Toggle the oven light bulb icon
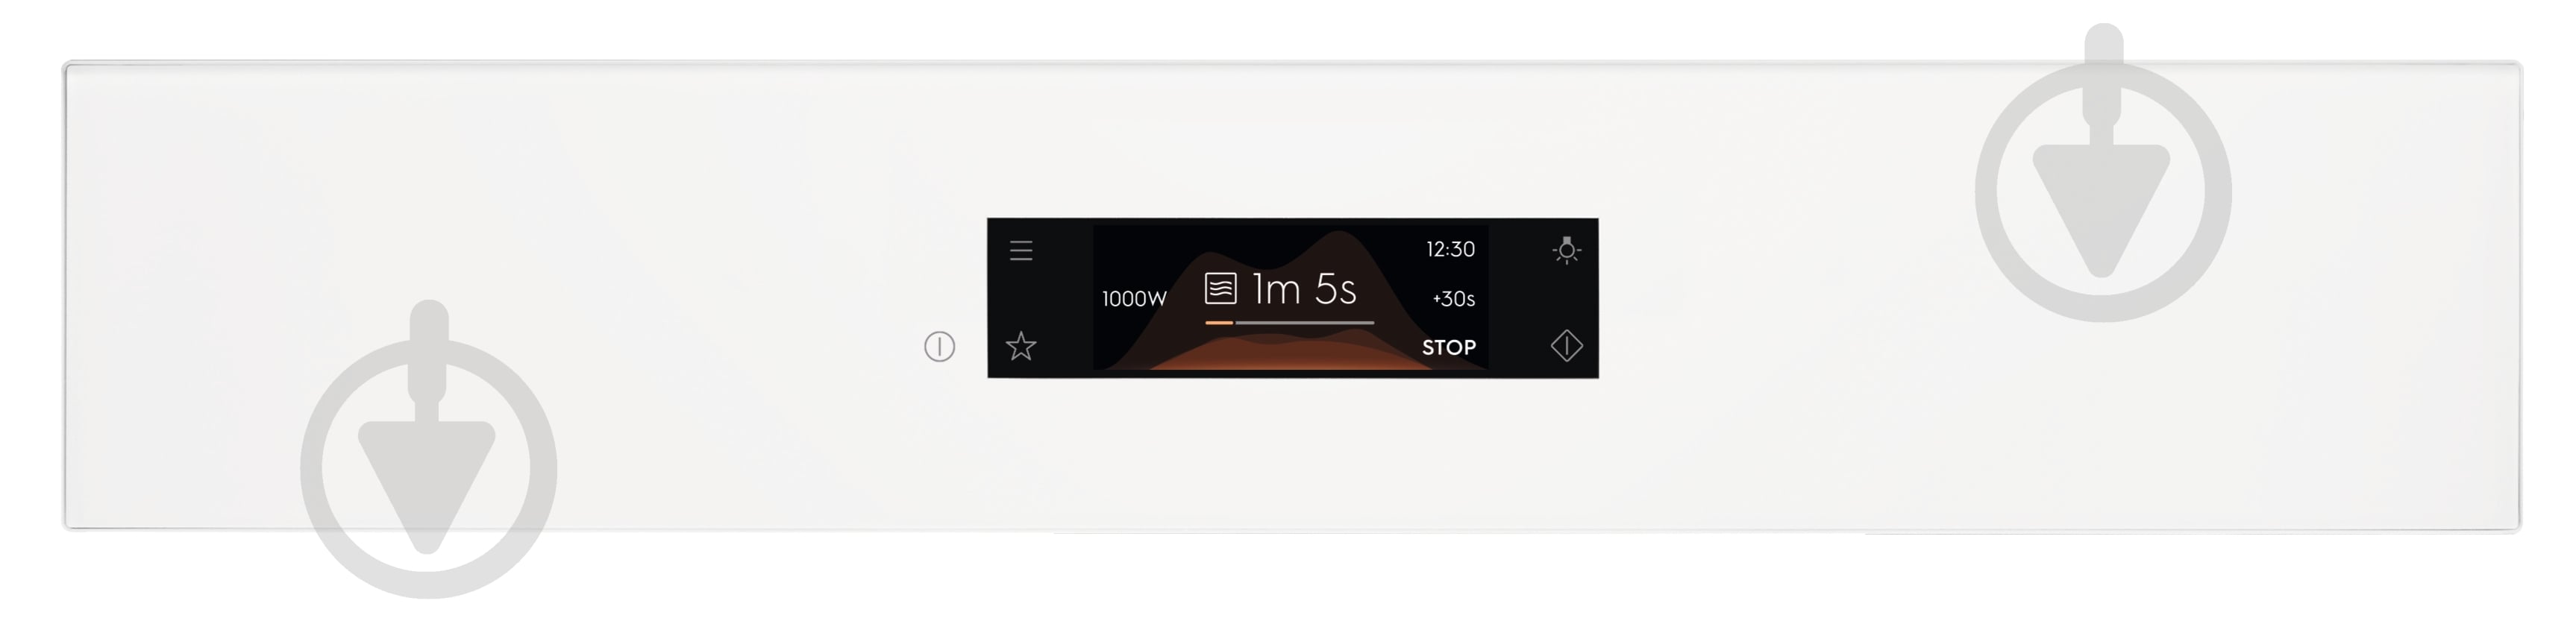Screen dimensions: 2576x624 [1567, 250]
